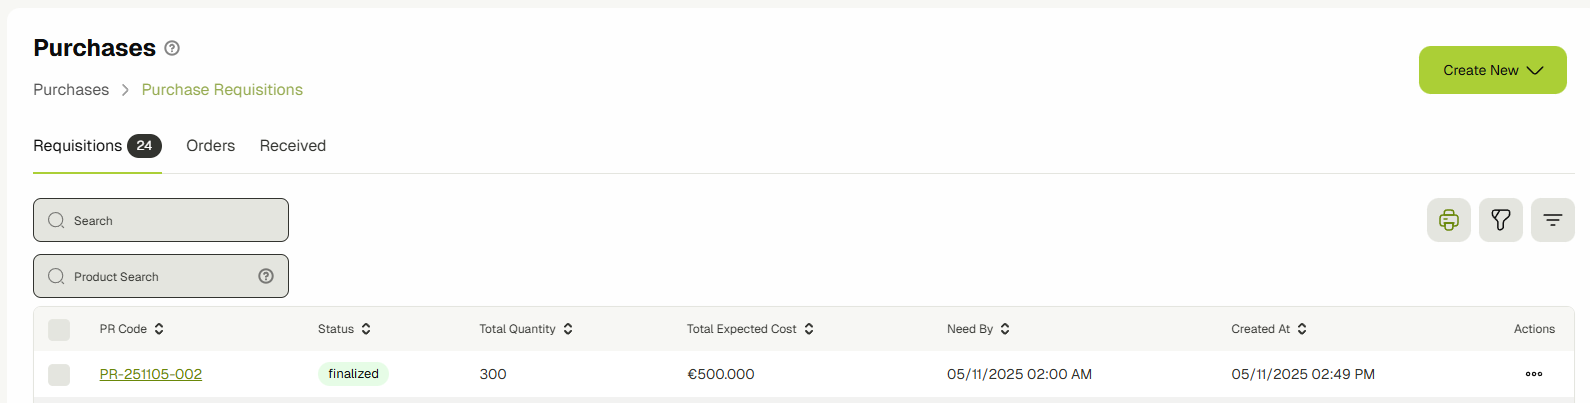Check the PR-251105-002 row checkbox
This screenshot has width=1590, height=403.
pyautogui.click(x=59, y=374)
